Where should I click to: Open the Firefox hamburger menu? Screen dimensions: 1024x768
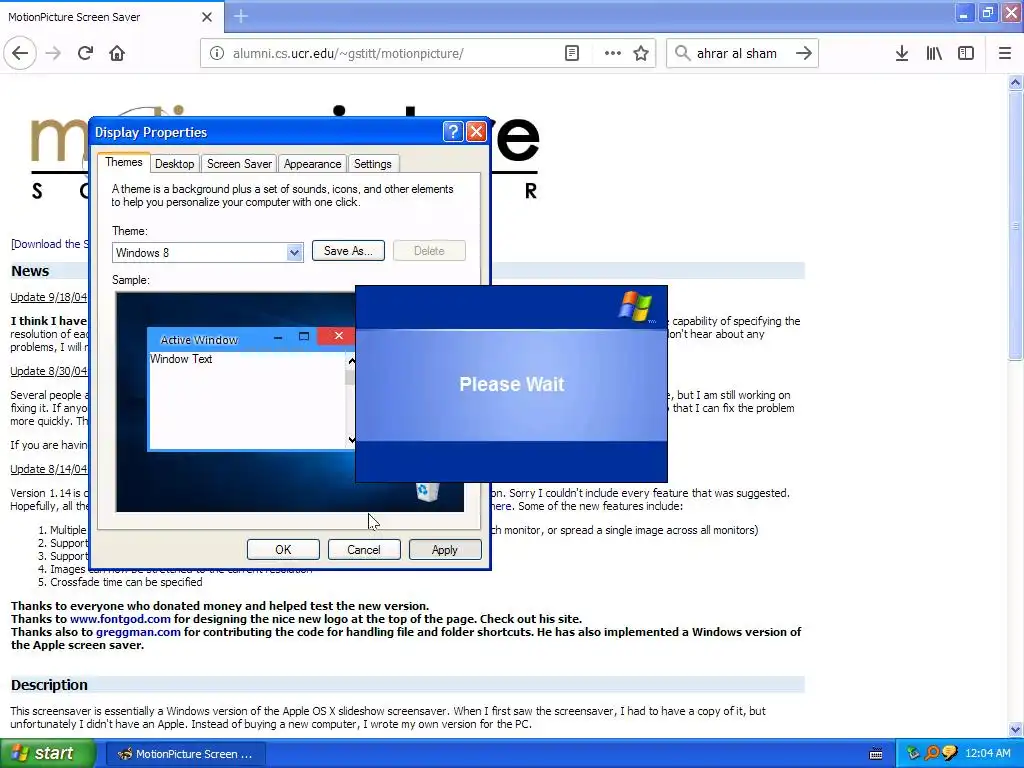tap(1005, 54)
